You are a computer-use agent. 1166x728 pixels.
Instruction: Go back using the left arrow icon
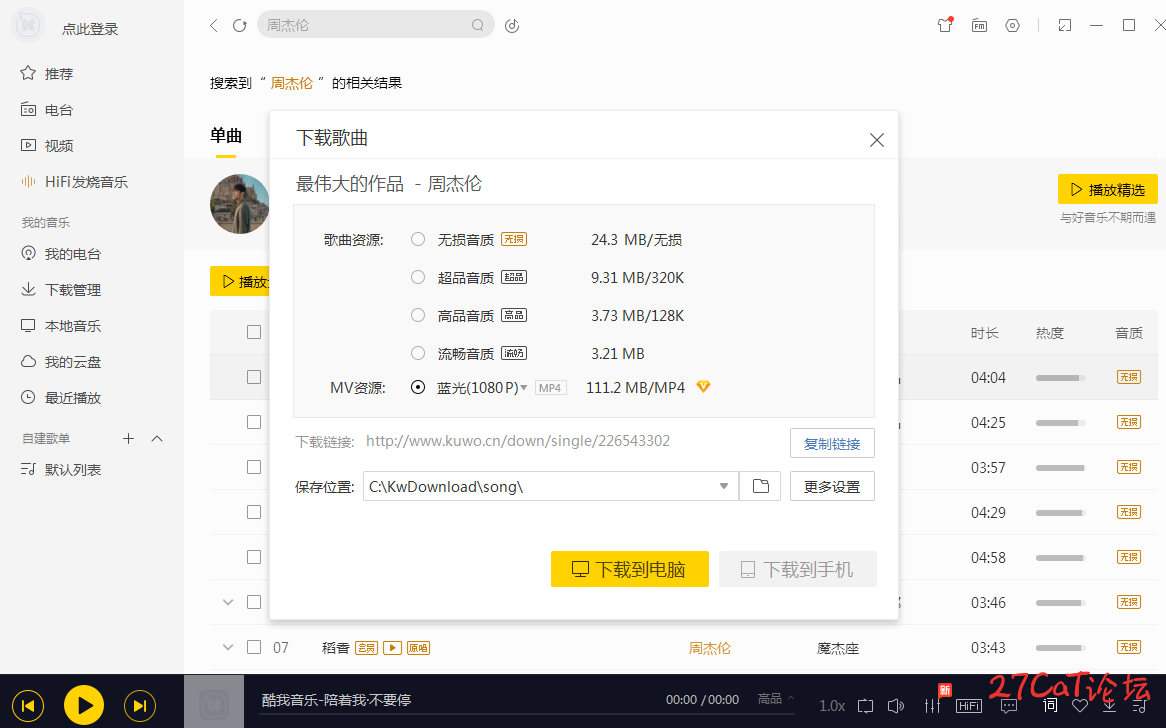[x=214, y=25]
